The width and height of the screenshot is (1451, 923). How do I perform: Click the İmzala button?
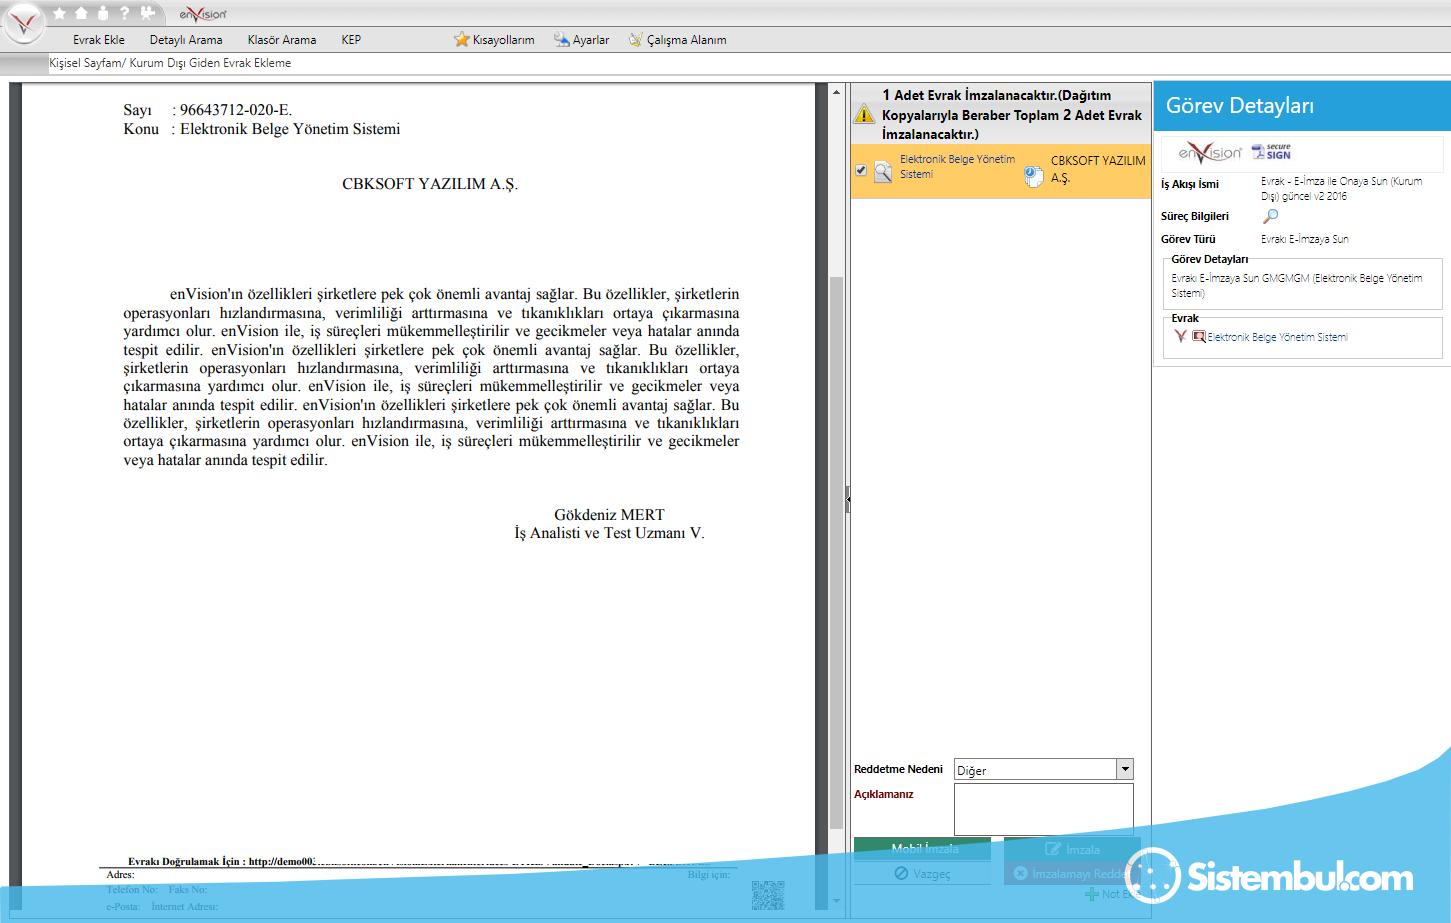tap(1072, 849)
